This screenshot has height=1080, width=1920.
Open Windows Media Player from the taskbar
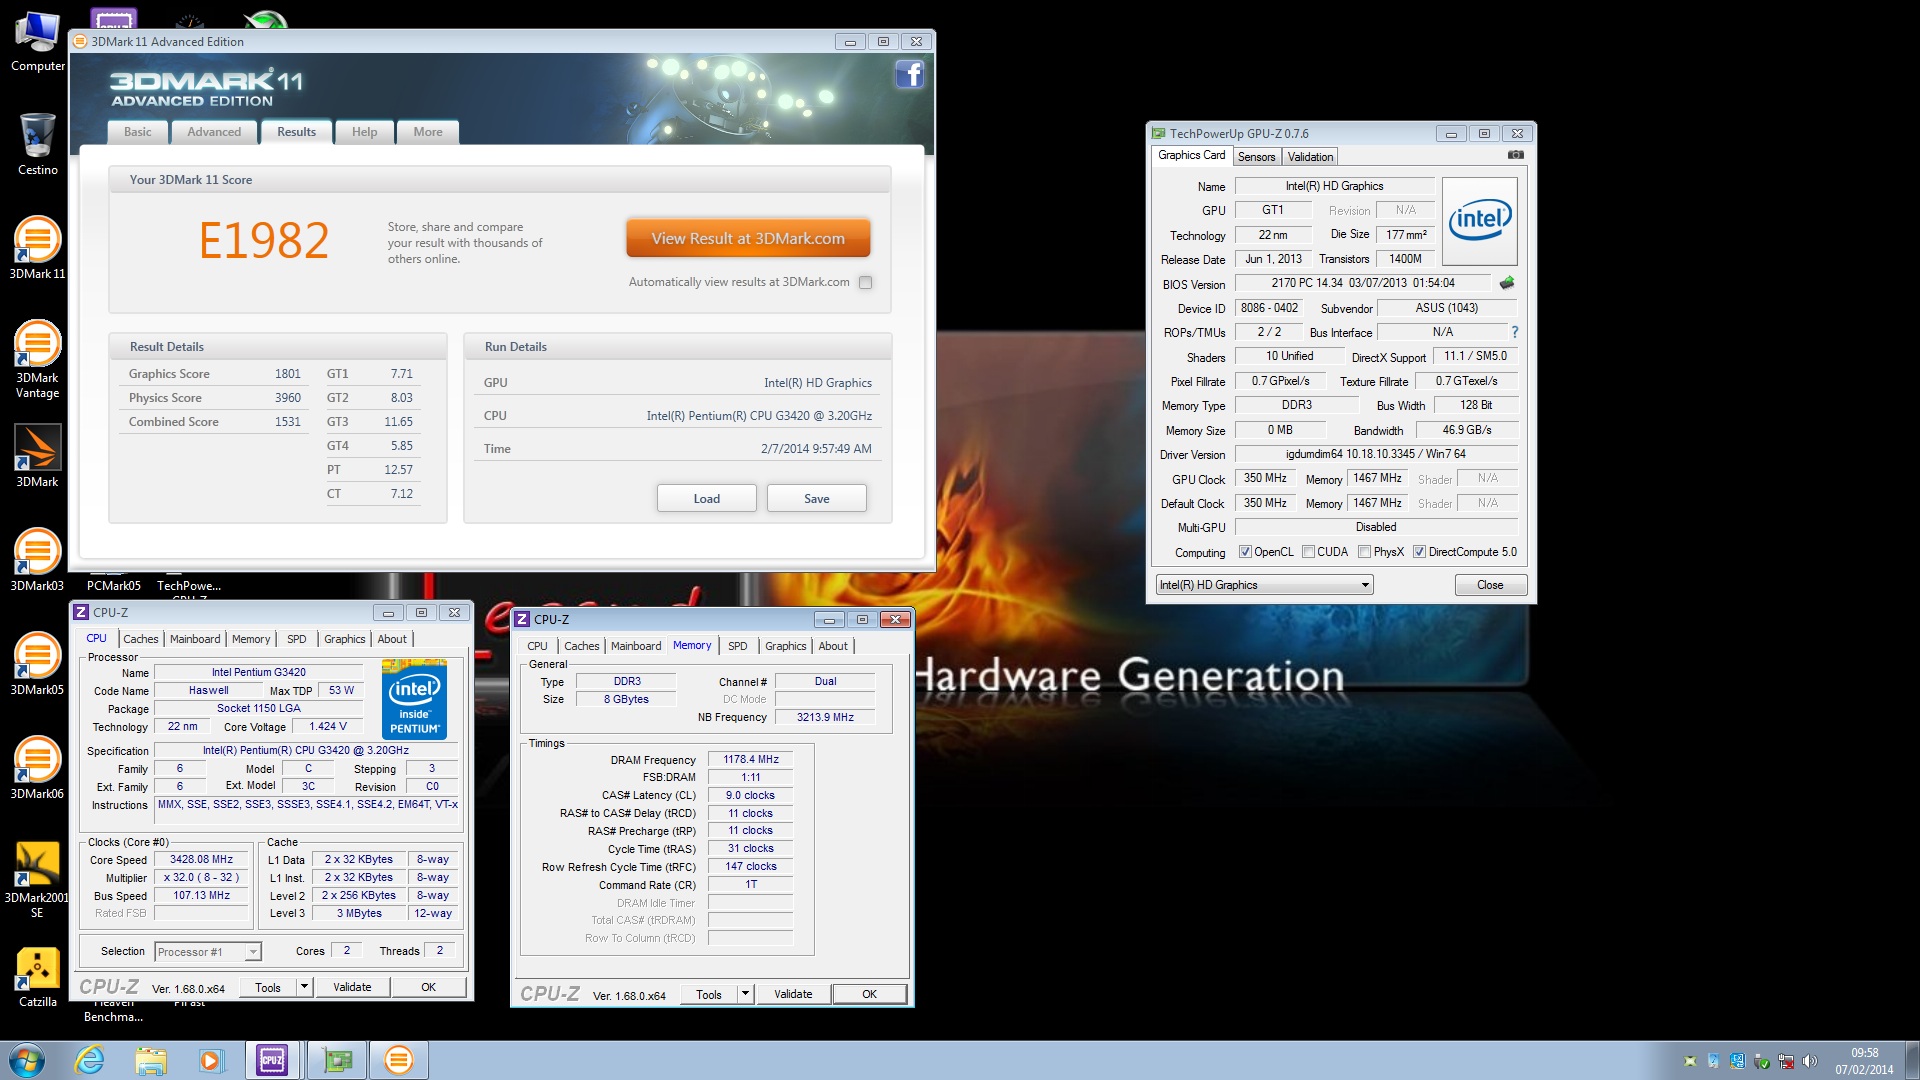point(211,1060)
